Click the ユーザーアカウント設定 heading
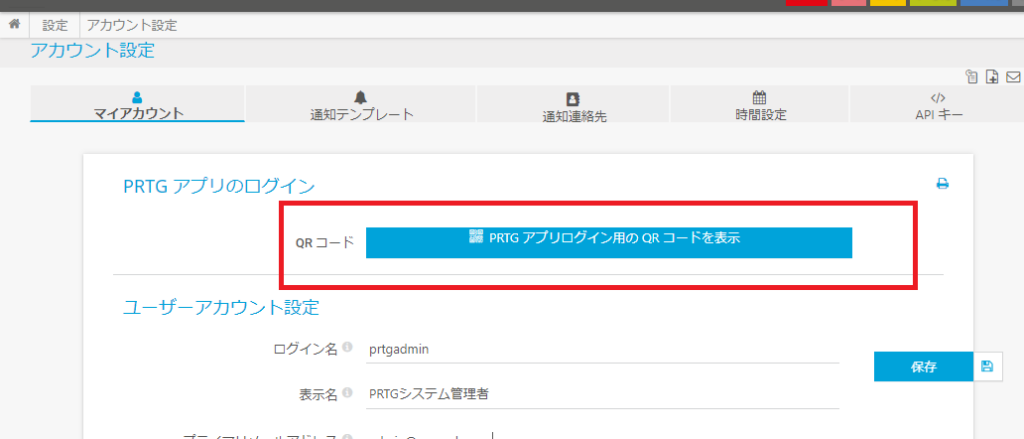Screen dimensions: 1024x439 point(221,307)
